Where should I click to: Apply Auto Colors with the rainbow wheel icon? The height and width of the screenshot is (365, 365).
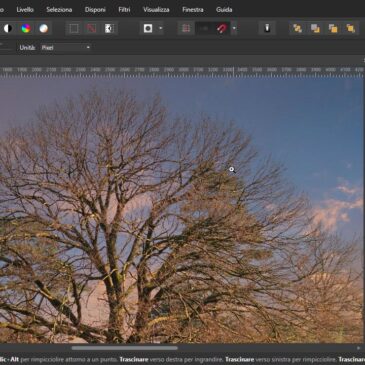26,28
